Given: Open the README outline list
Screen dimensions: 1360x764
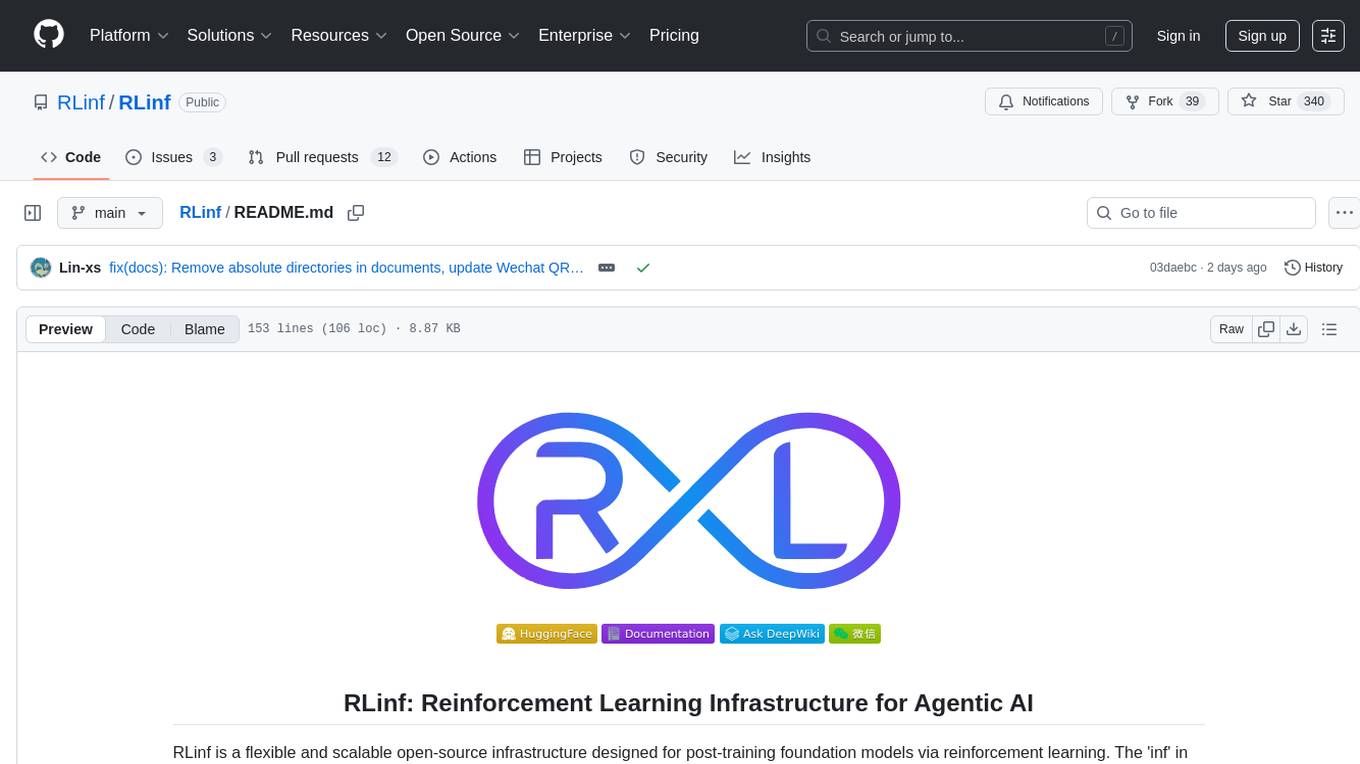Looking at the screenshot, I should [1329, 329].
